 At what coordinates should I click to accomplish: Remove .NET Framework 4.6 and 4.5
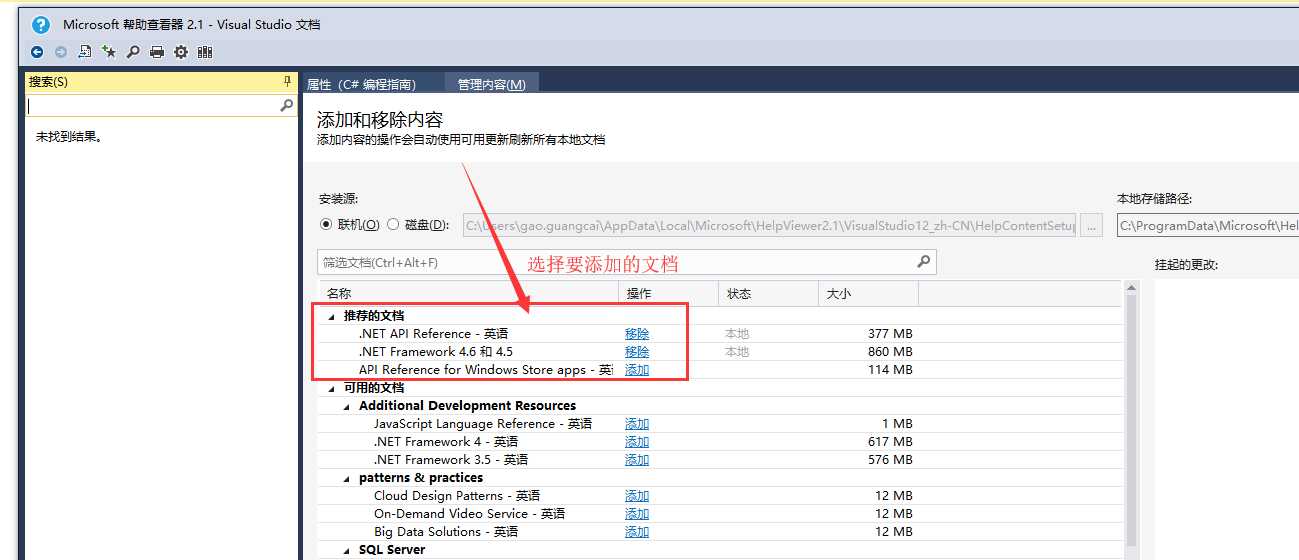(637, 352)
